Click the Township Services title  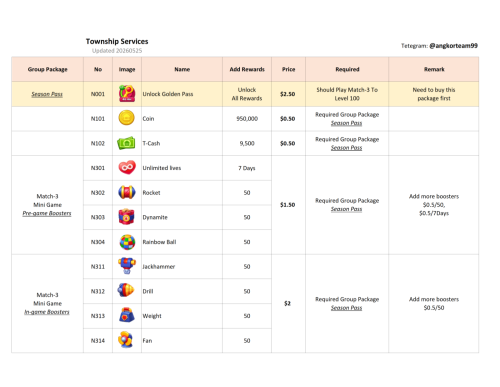(117, 41)
